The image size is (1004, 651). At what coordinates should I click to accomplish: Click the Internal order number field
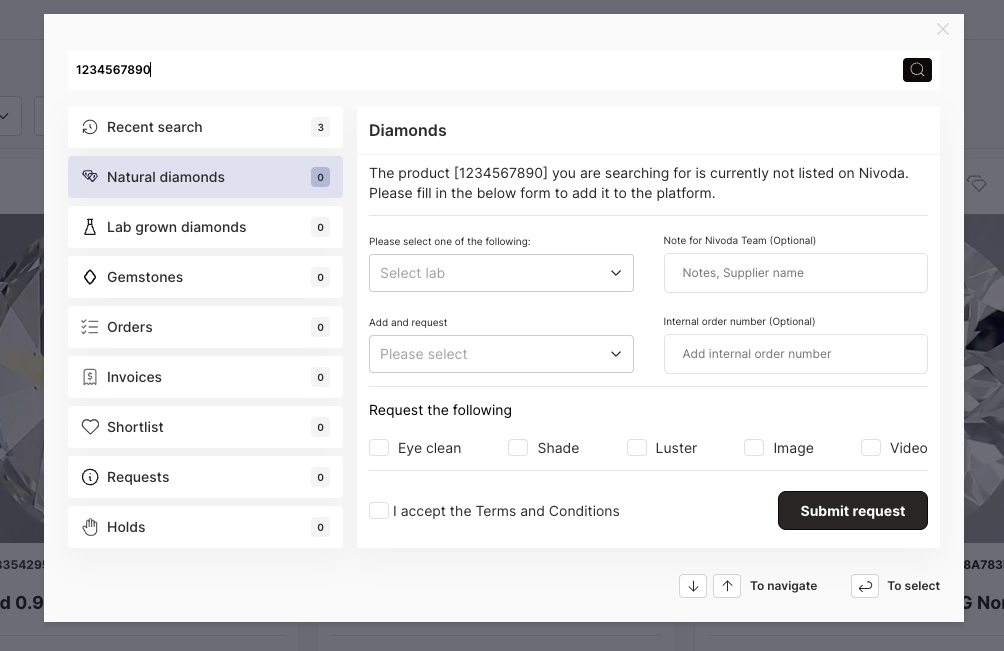[795, 354]
